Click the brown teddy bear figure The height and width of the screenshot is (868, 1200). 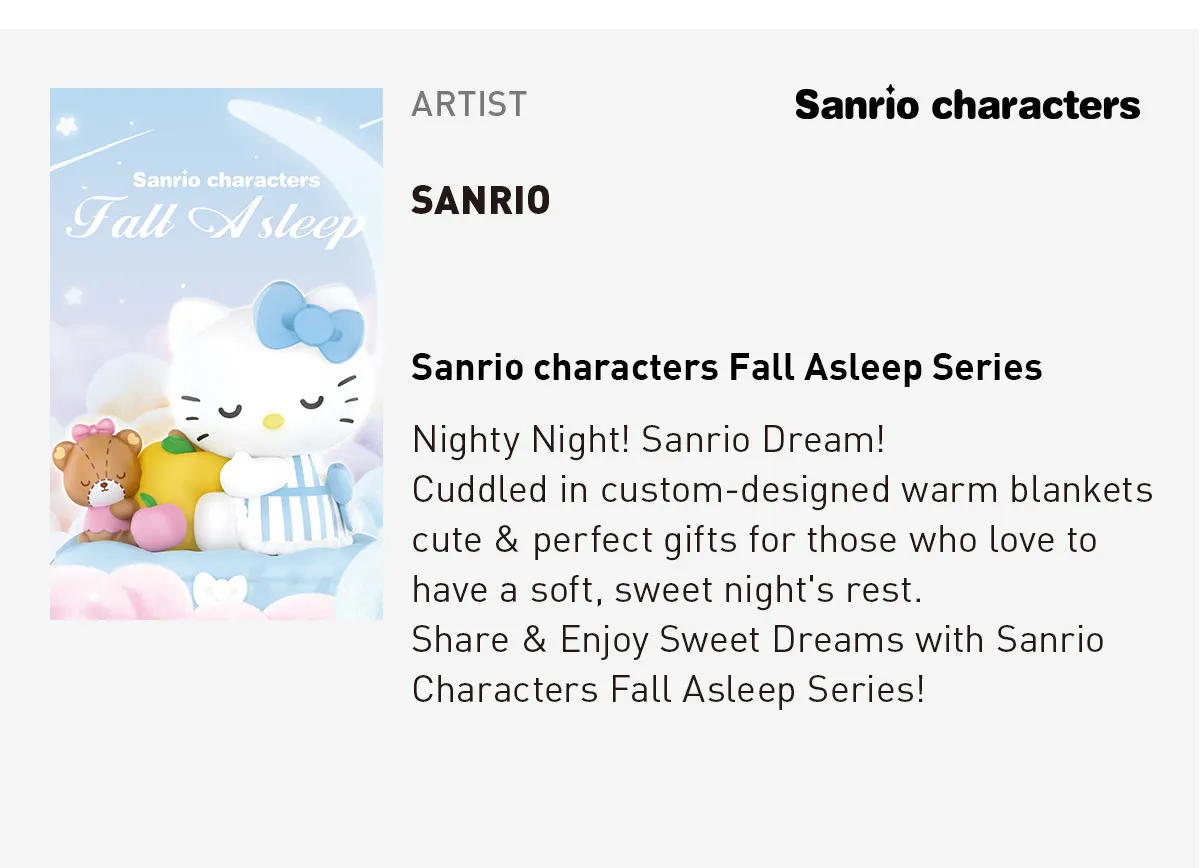pyautogui.click(x=97, y=480)
